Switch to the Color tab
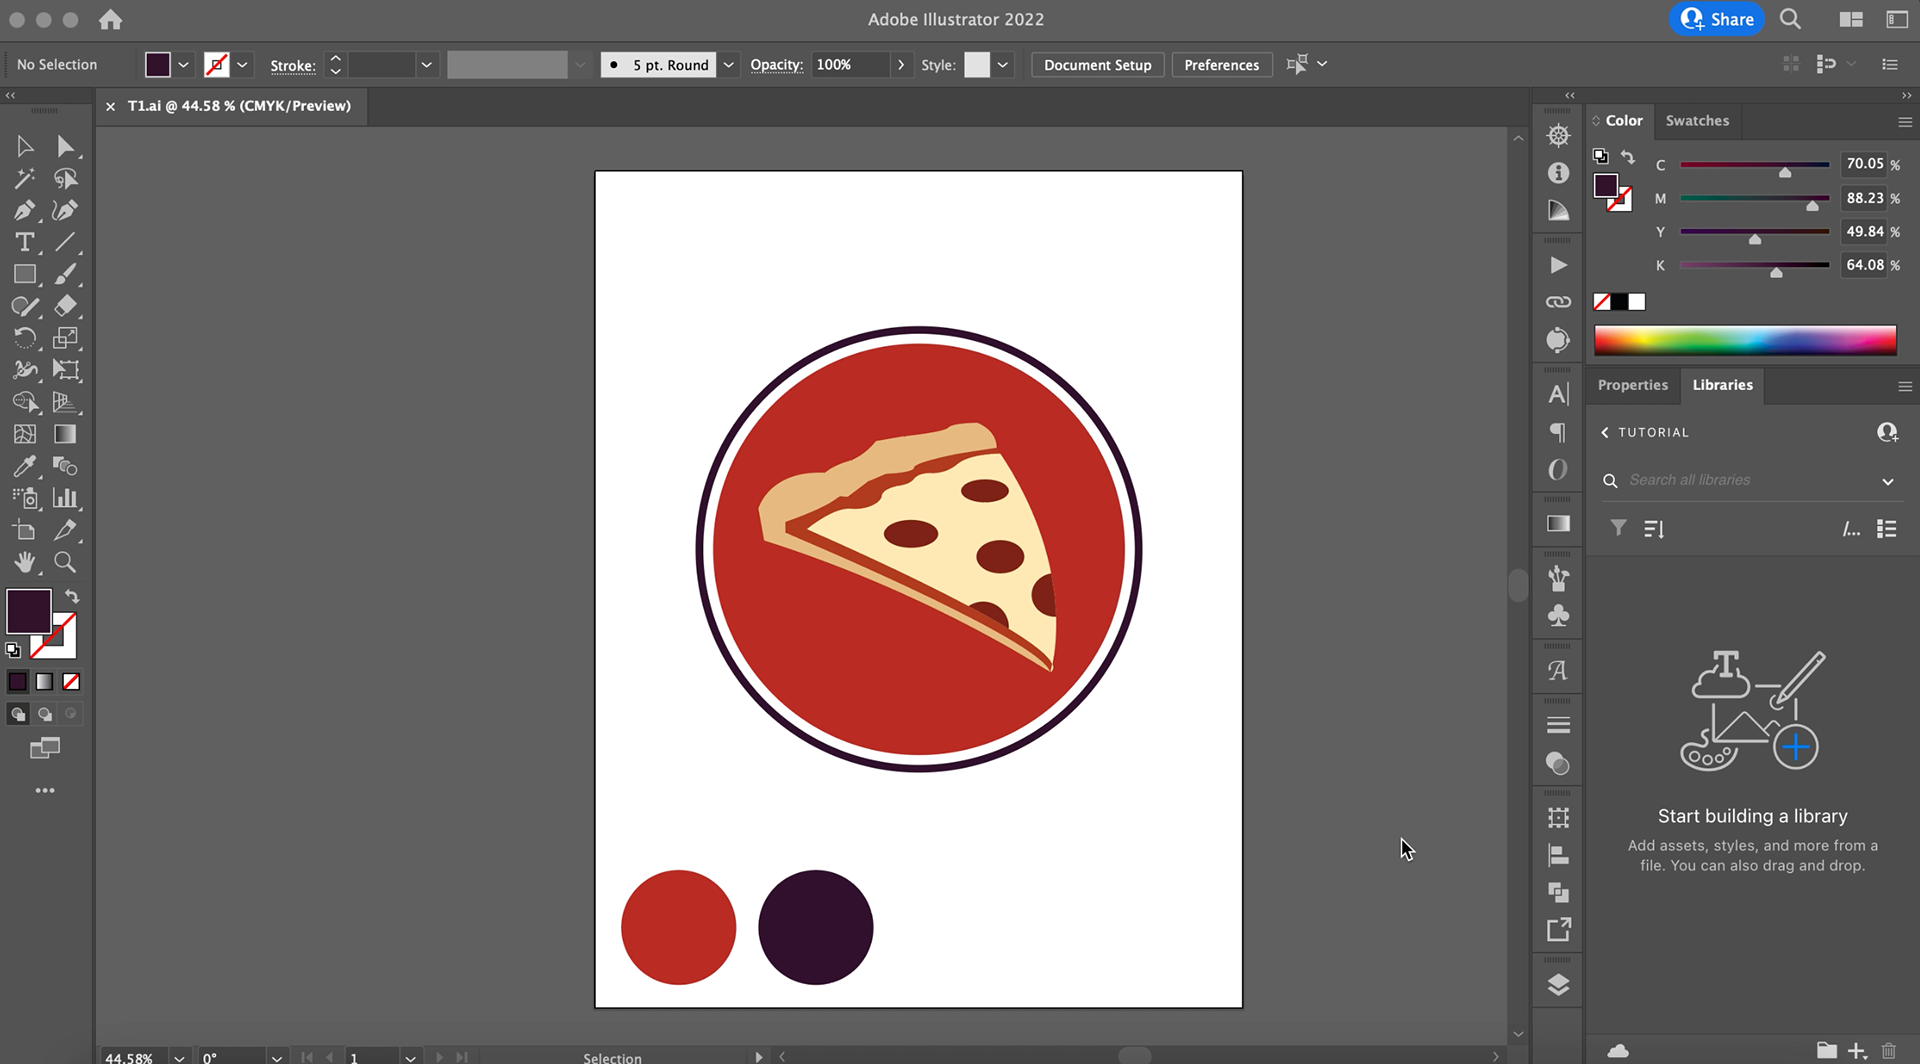Image resolution: width=1920 pixels, height=1064 pixels. [x=1624, y=121]
